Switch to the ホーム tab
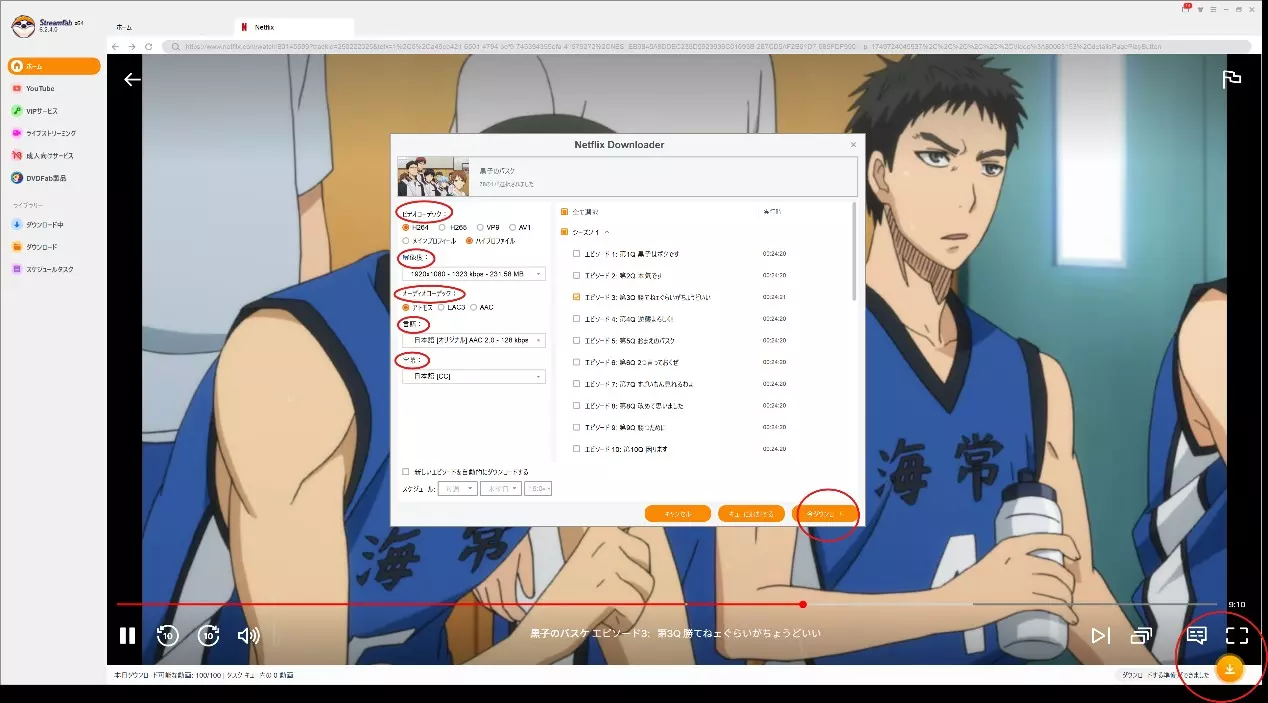Viewport: 1268px width, 703px height. (x=124, y=27)
